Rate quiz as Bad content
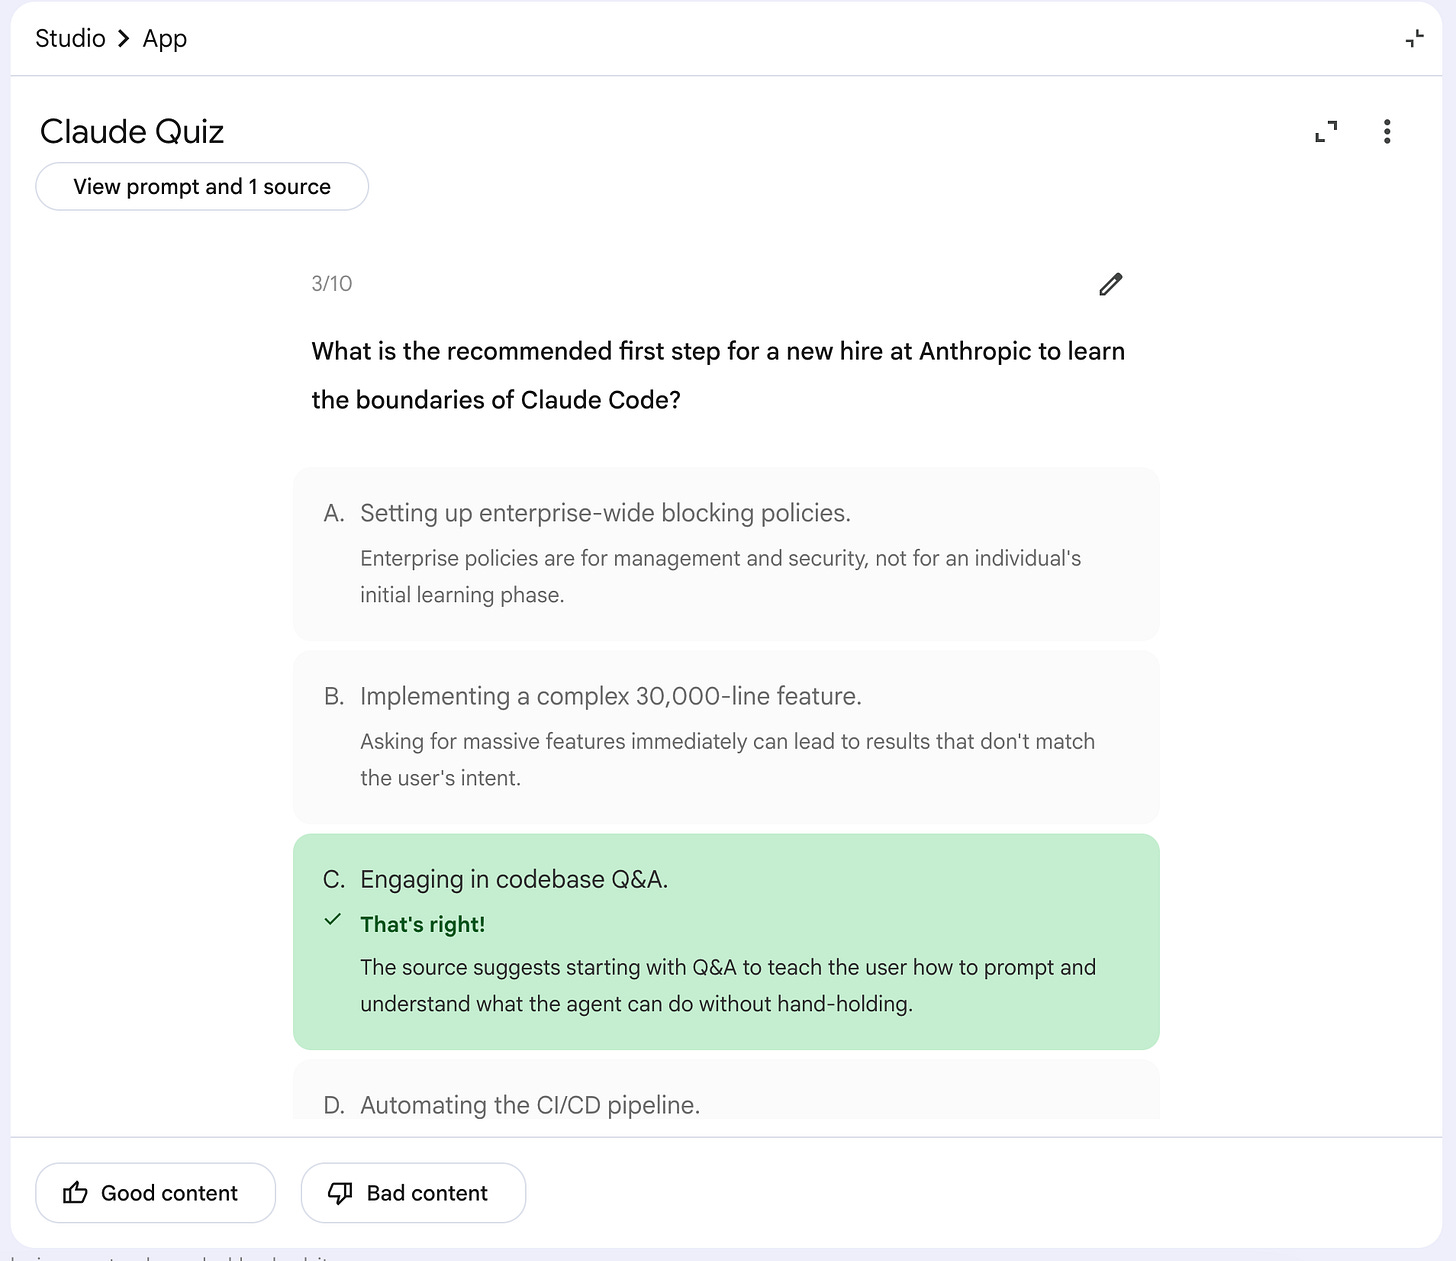 pyautogui.click(x=413, y=1192)
